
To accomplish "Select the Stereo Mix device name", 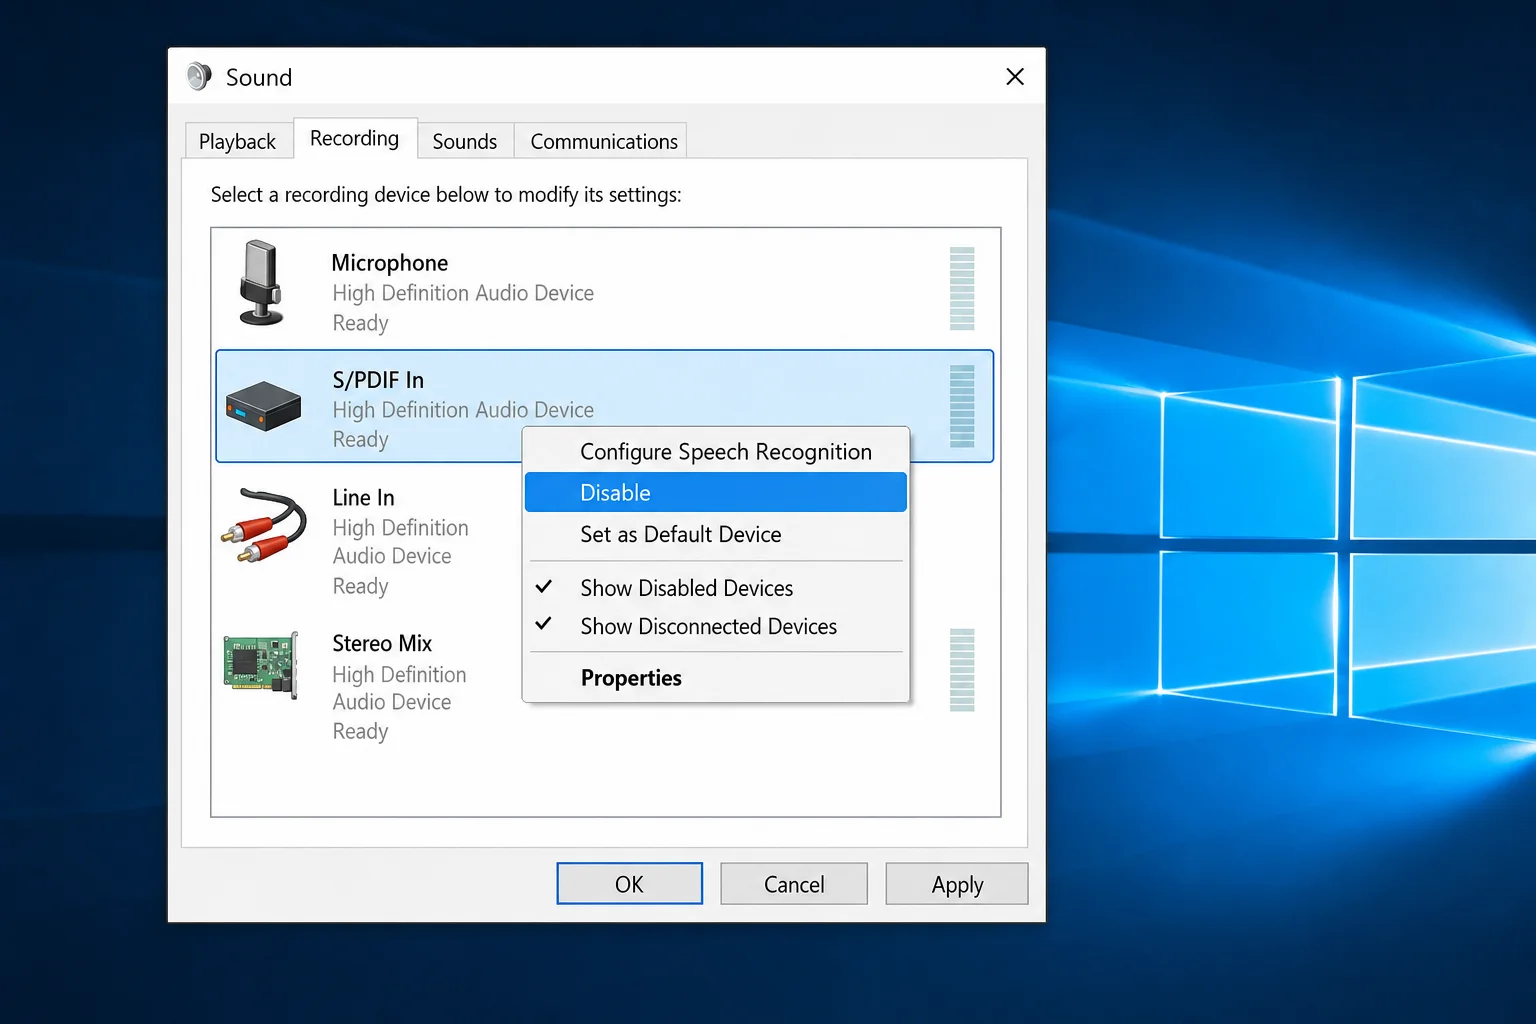I will point(382,643).
